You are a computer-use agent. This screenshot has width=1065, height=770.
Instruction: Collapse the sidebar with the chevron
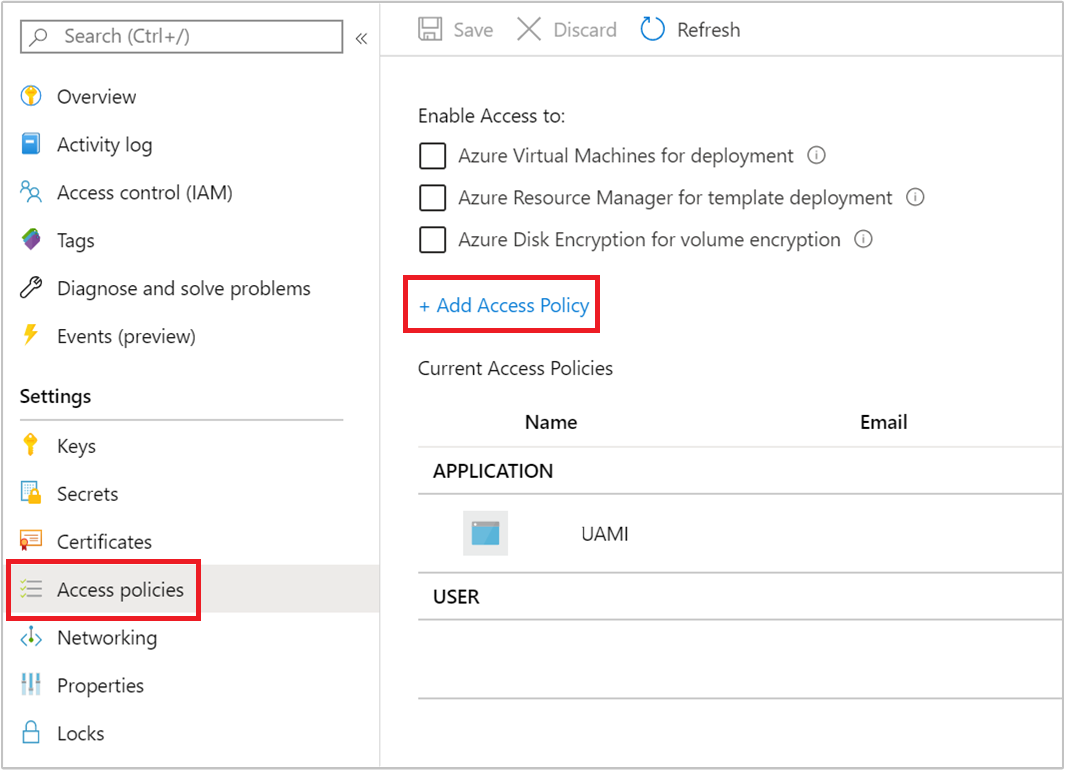(362, 38)
